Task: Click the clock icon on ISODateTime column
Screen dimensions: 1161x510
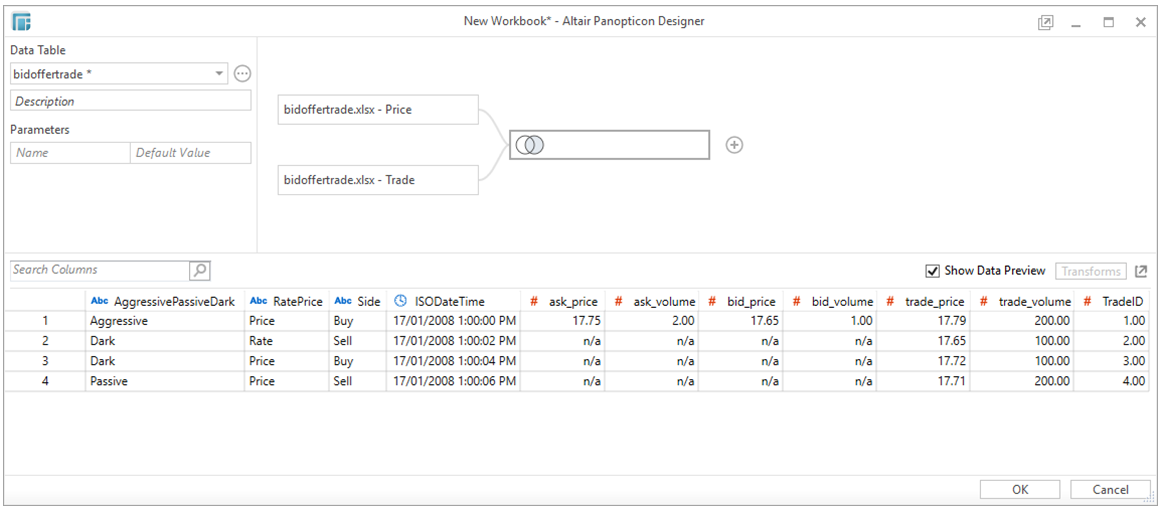Action: pyautogui.click(x=400, y=301)
